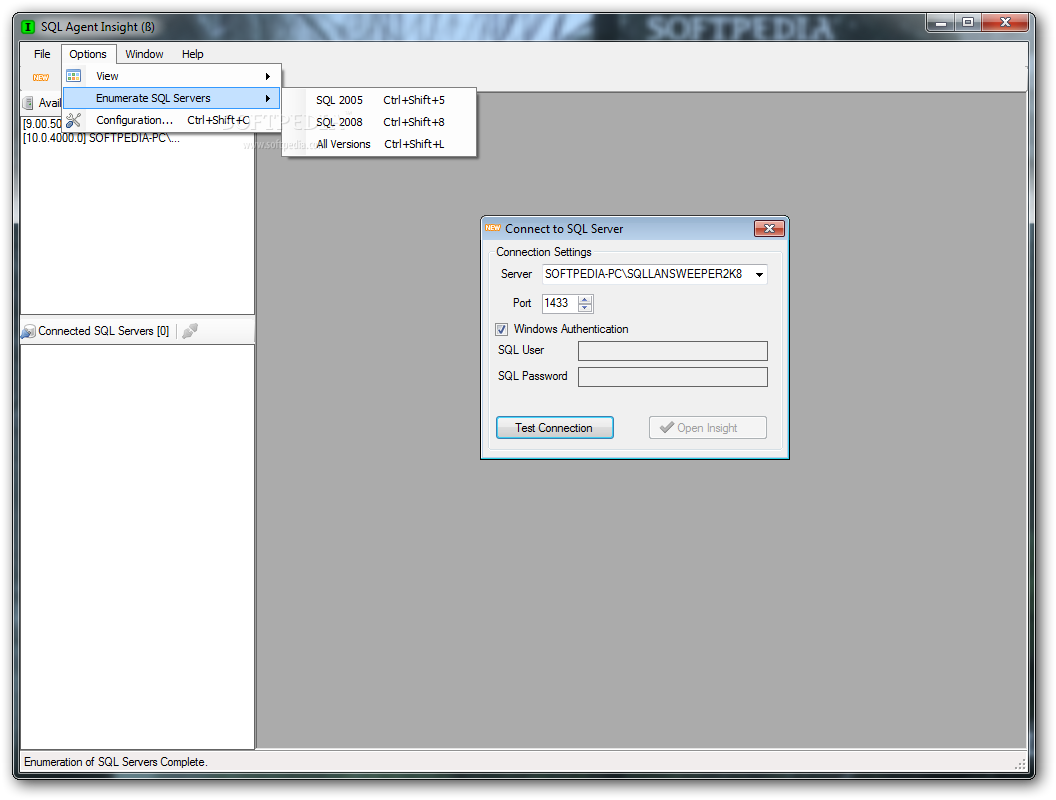Click the Open Insight button
Viewport: 1056px width, 800px height.
[x=707, y=428]
